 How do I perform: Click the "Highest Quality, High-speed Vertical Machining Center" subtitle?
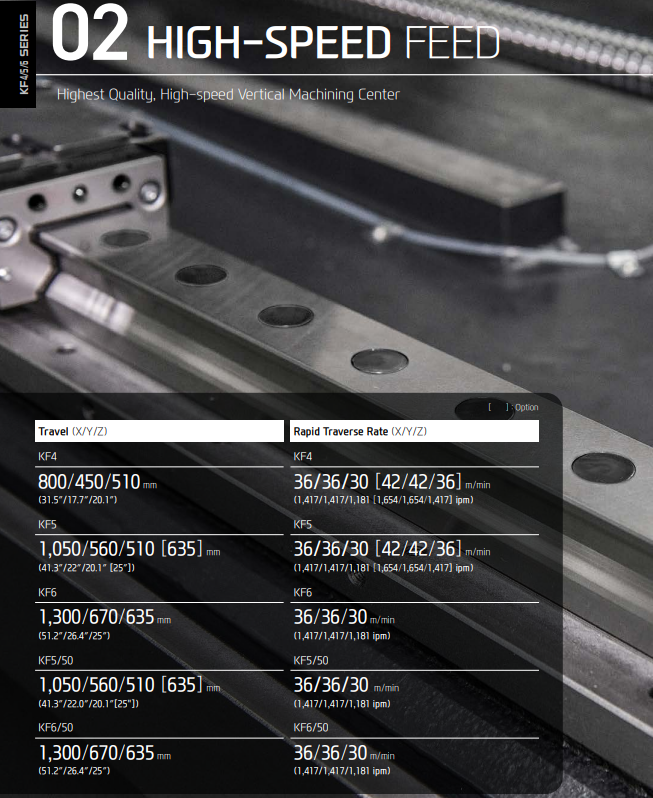tap(228, 94)
